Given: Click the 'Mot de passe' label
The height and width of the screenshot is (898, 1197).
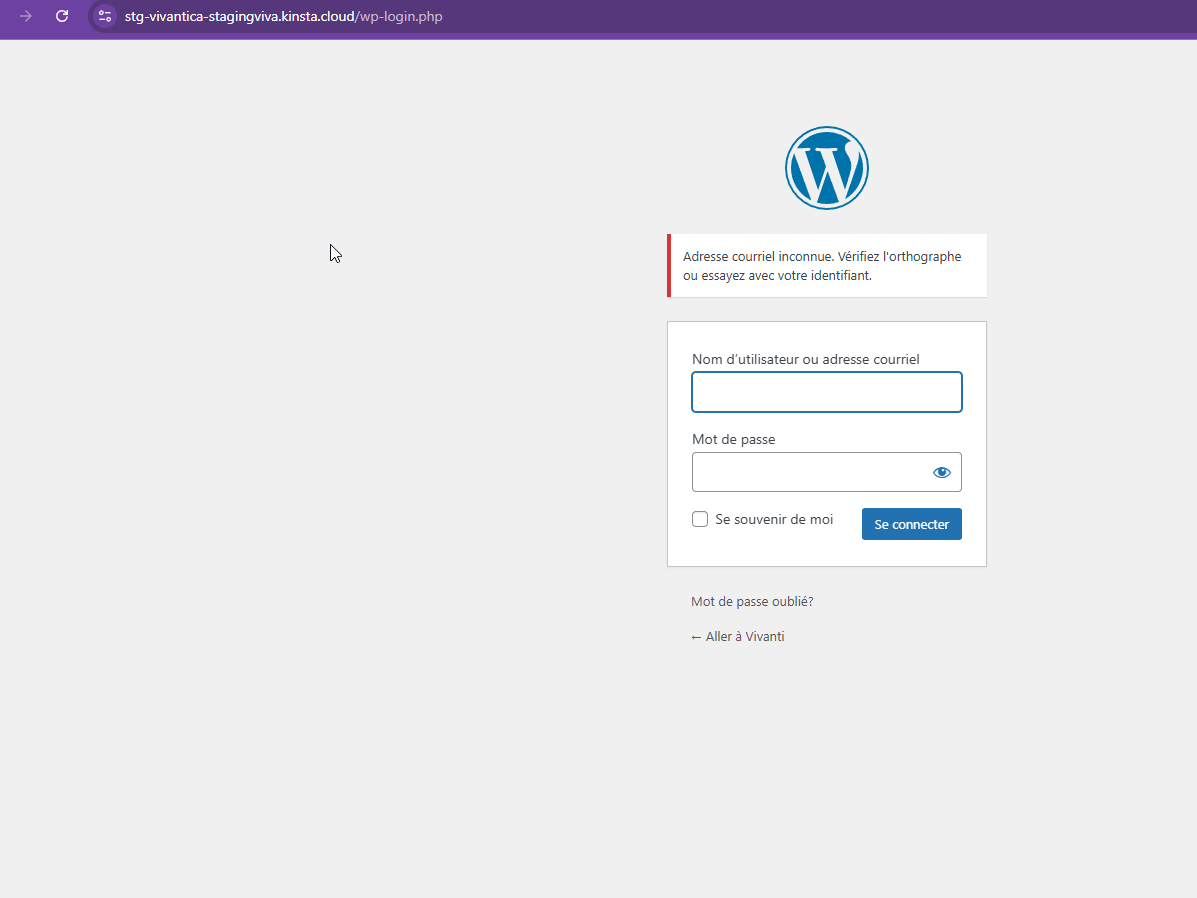Looking at the screenshot, I should click(734, 439).
